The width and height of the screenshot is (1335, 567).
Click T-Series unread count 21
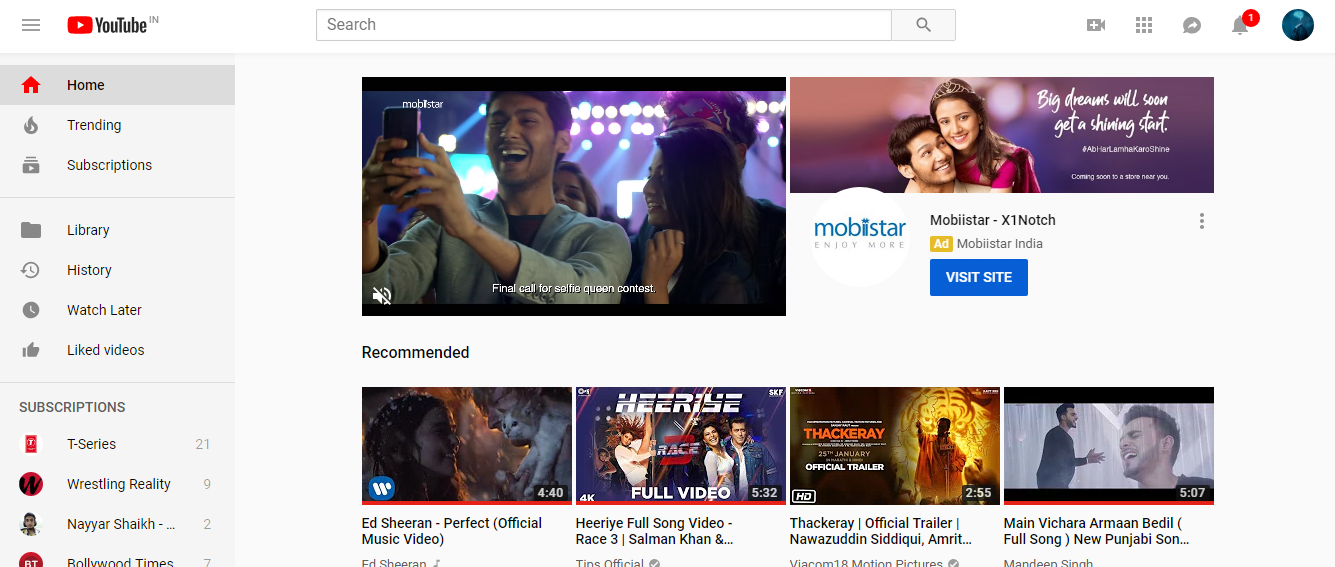(x=203, y=444)
